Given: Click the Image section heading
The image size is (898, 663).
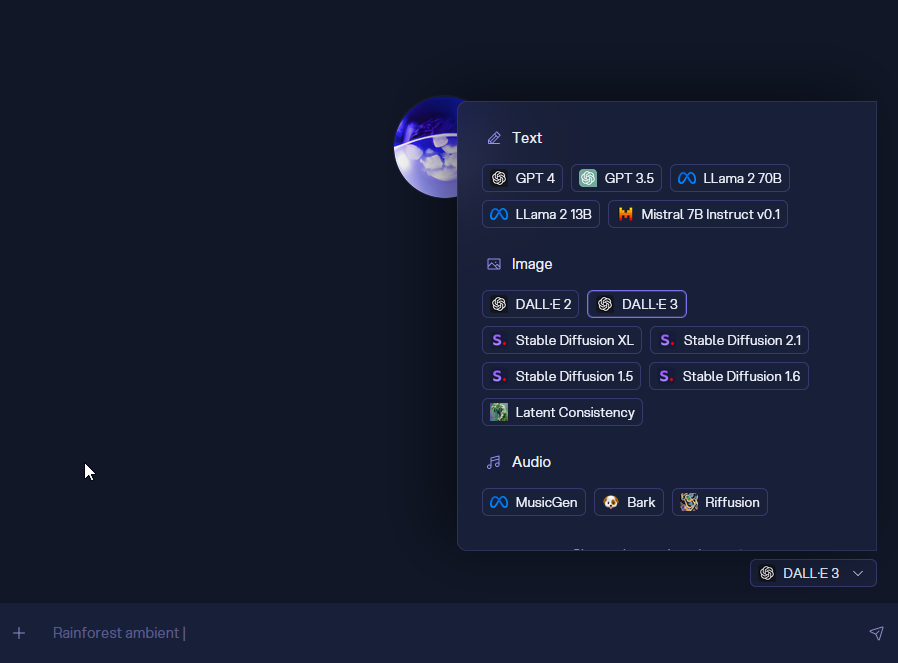Looking at the screenshot, I should coord(532,264).
